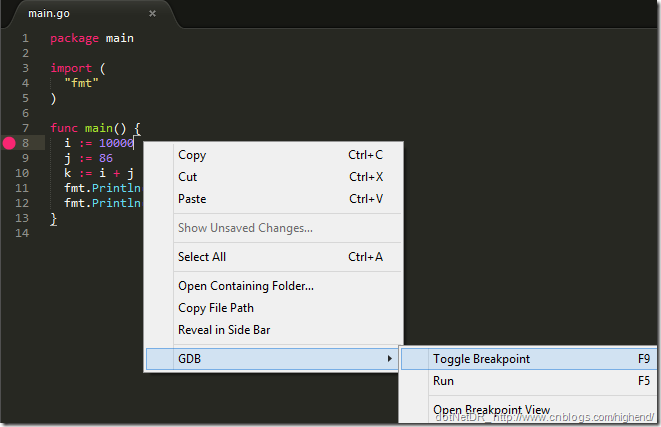Viewport: 661px width, 427px height.
Task: Click the 'package' keyword on line 1
Action: point(75,38)
